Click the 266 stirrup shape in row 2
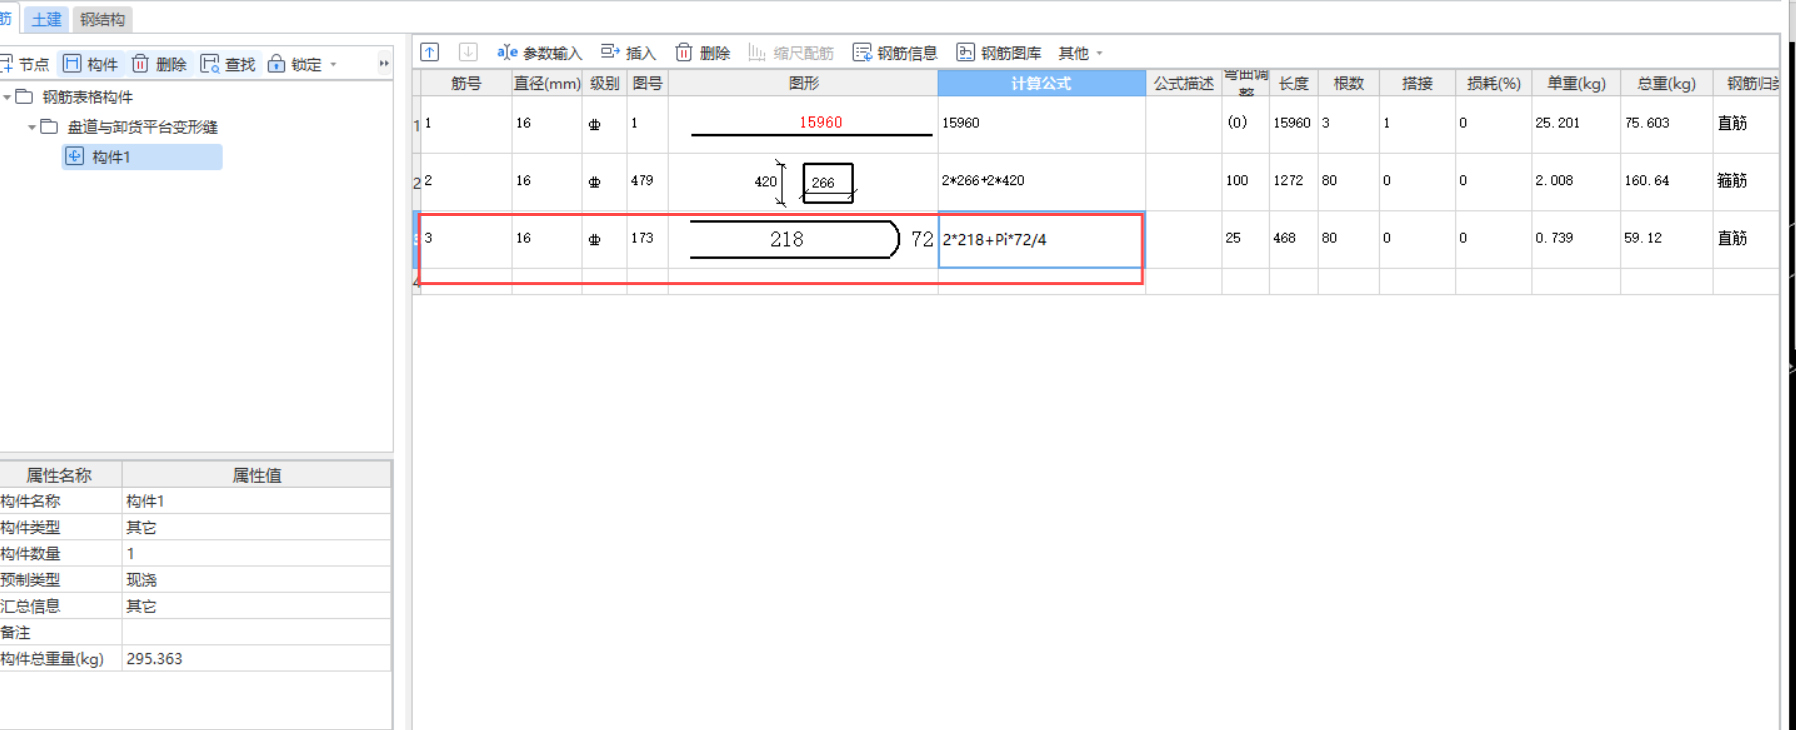This screenshot has width=1796, height=730. point(827,183)
